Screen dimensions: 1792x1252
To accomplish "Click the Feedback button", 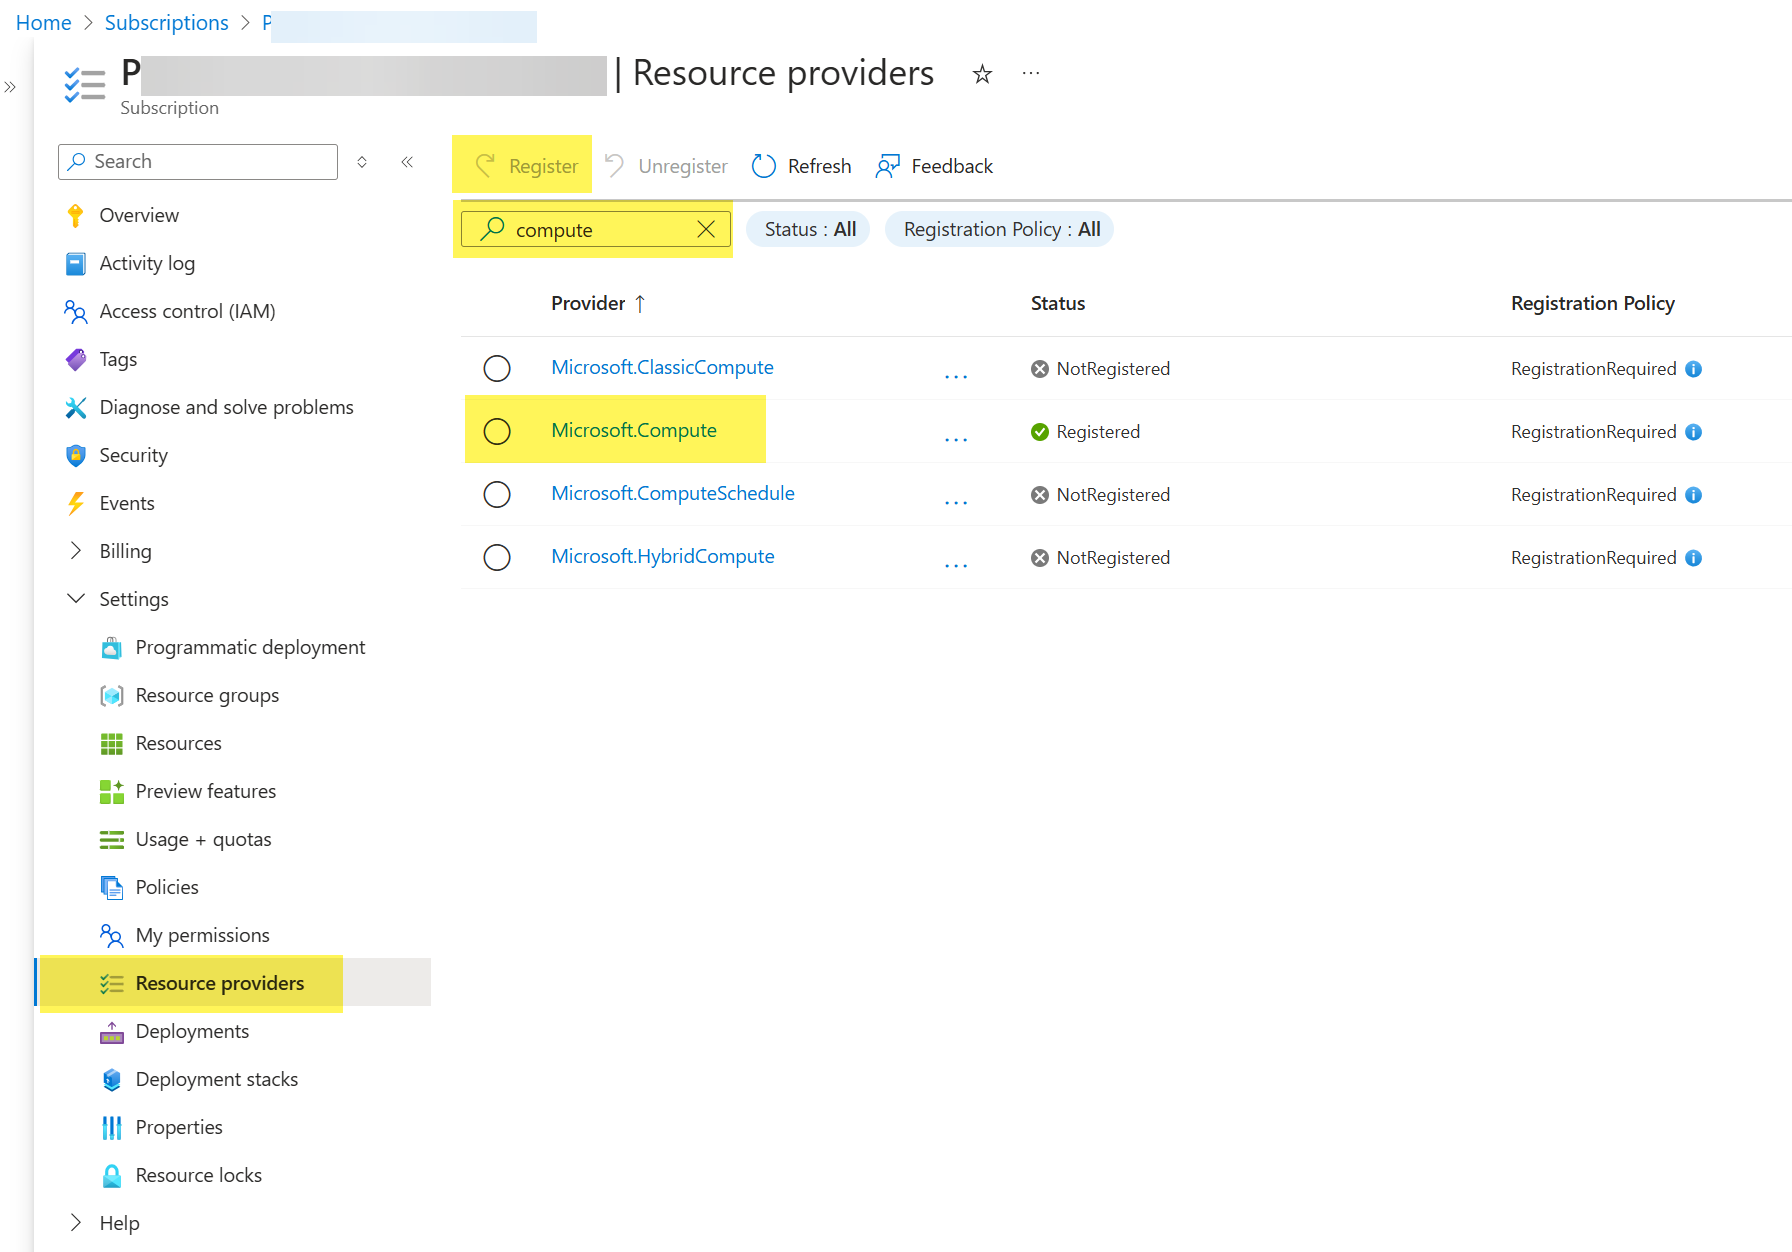I will (x=934, y=166).
